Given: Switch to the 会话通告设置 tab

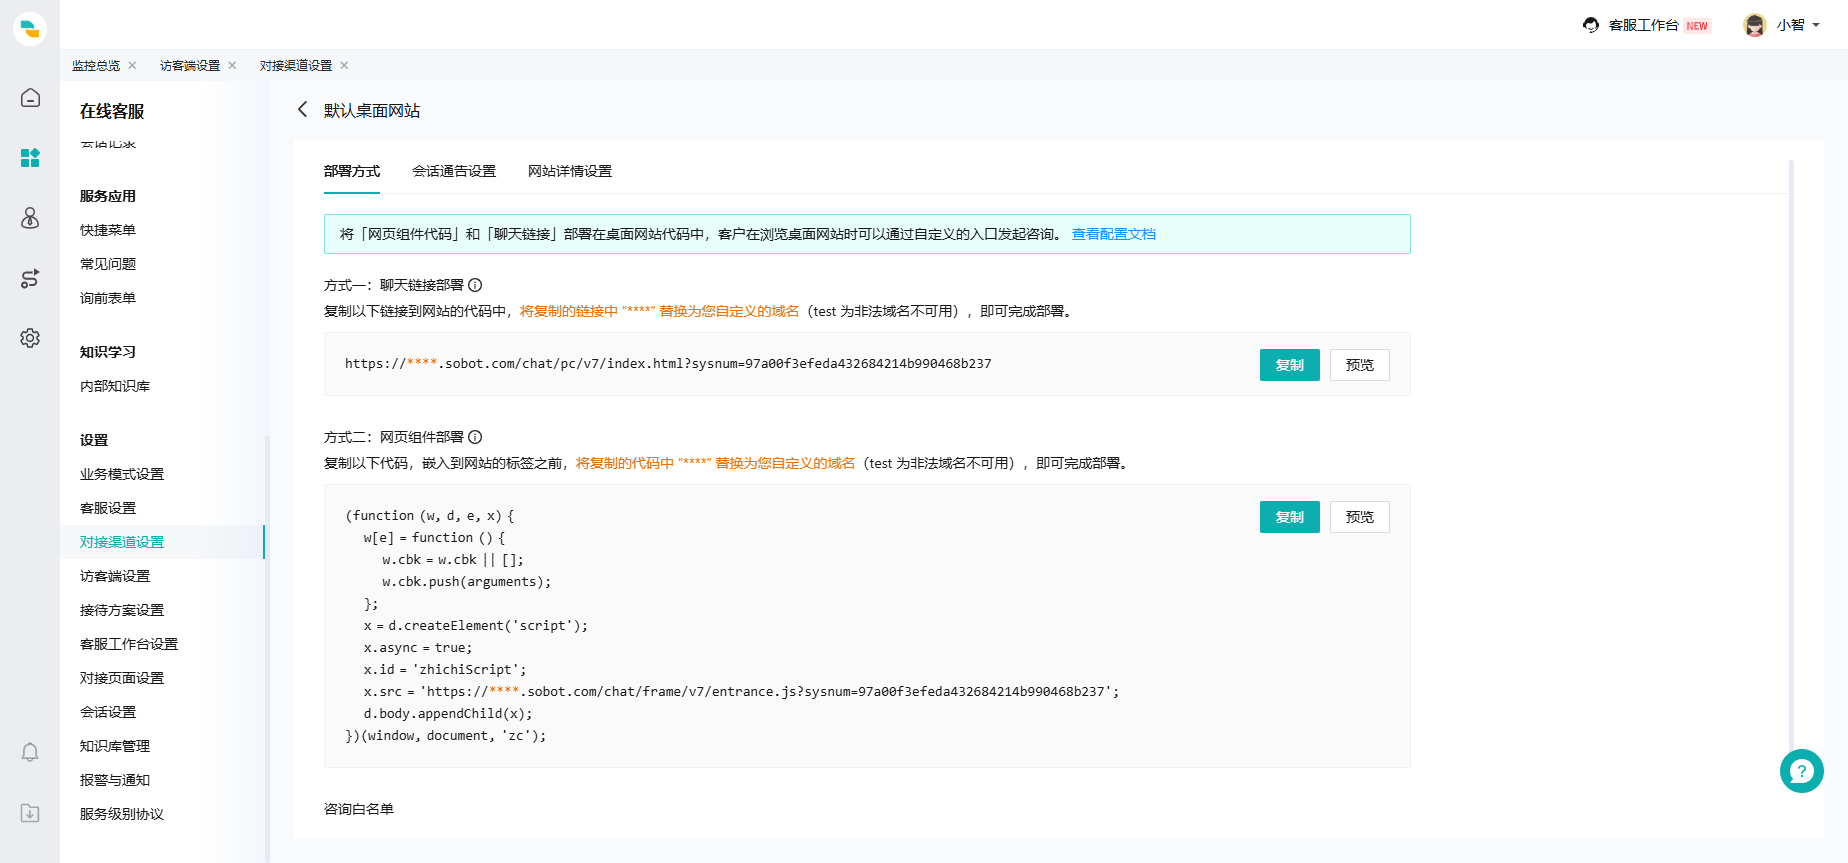Looking at the screenshot, I should pos(454,171).
